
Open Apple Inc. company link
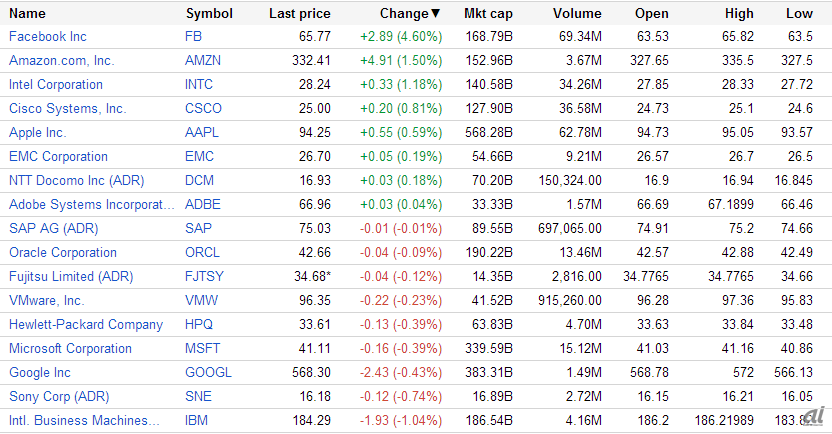[x=37, y=132]
